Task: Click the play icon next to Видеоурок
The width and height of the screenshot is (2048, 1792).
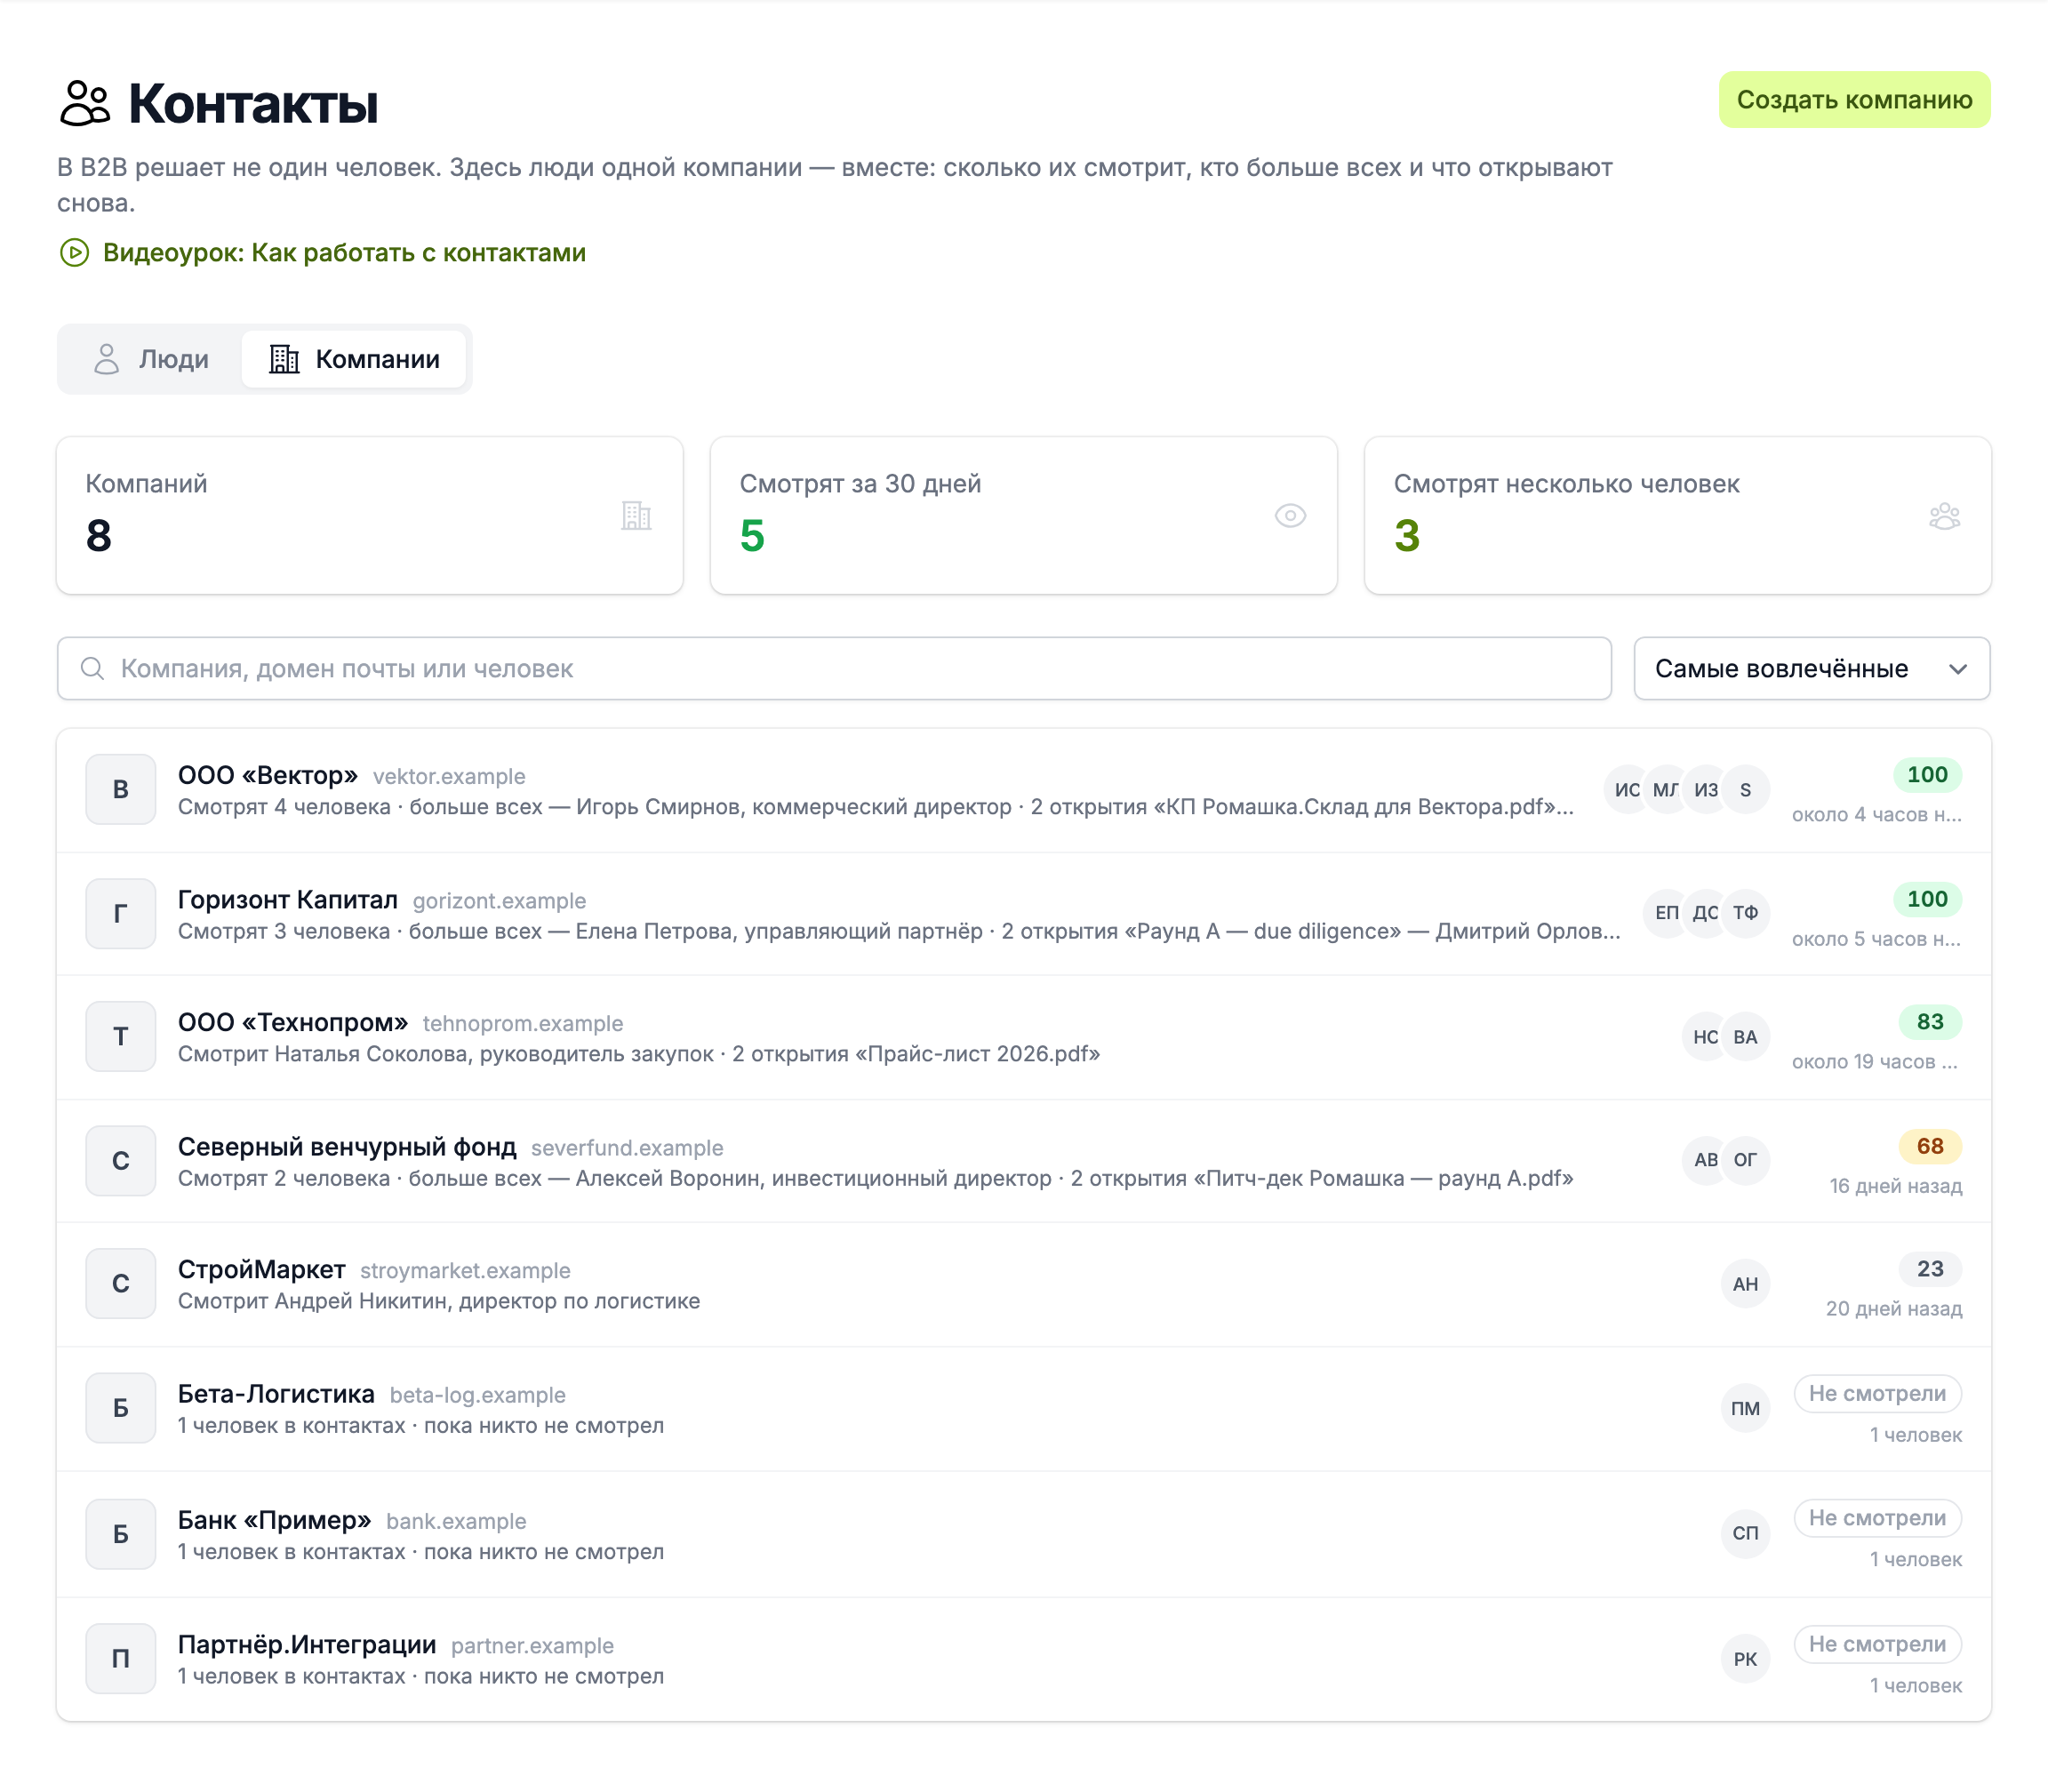Action: [x=74, y=253]
